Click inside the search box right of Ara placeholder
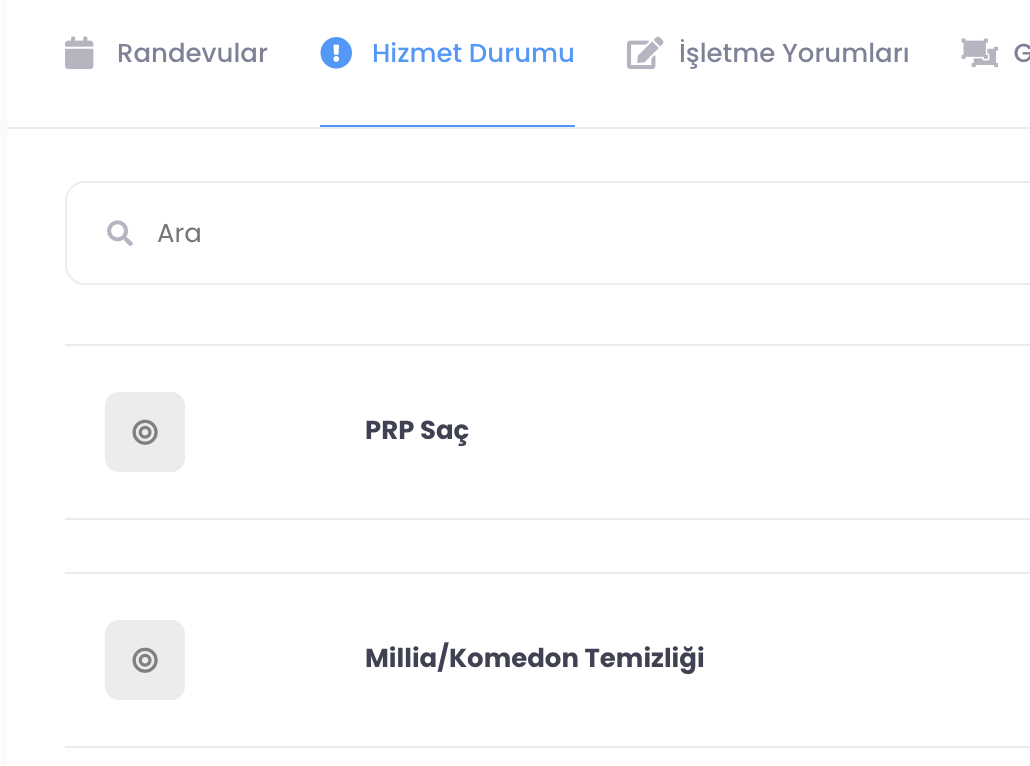Image resolution: width=1030 pixels, height=766 pixels. pyautogui.click(x=600, y=234)
